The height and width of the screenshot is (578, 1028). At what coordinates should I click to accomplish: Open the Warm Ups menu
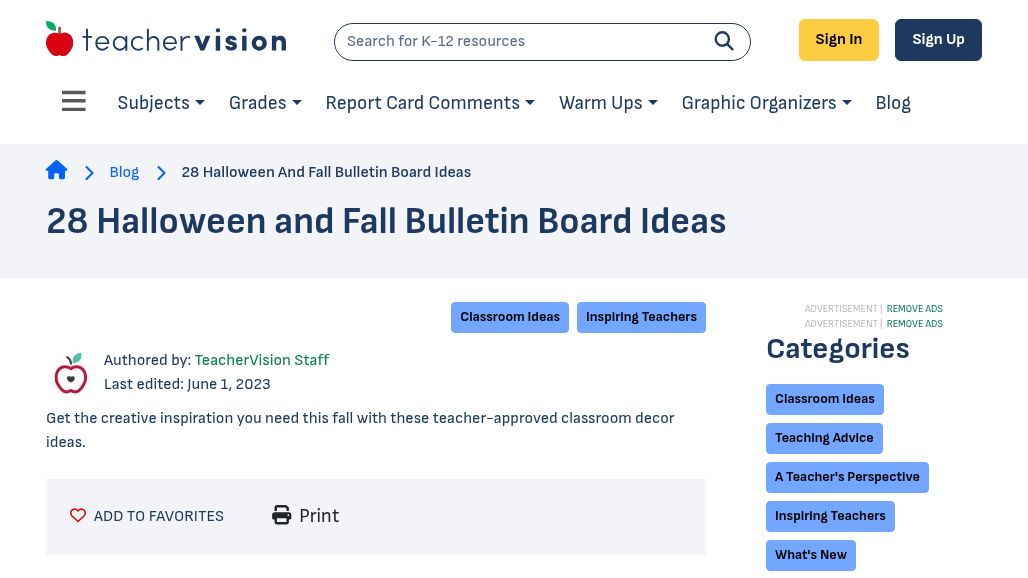pos(608,103)
